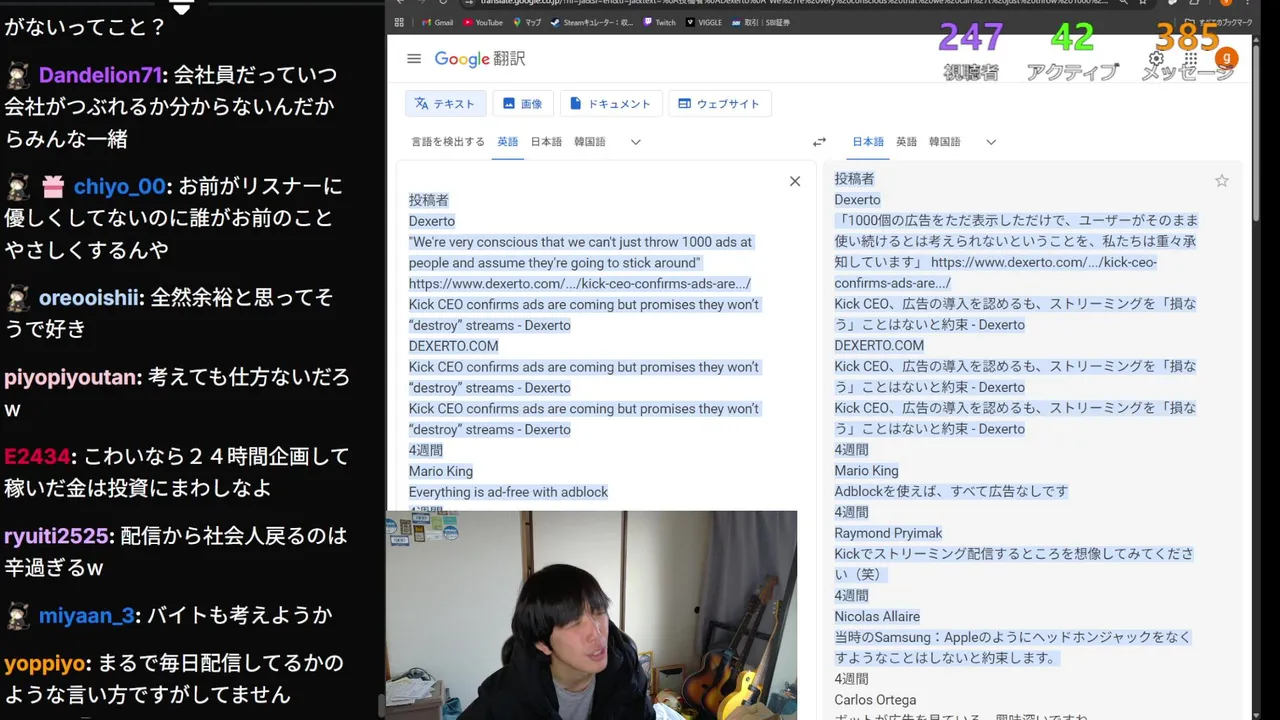The image size is (1280, 720).
Task: Click the webcam overlay video
Action: click(592, 615)
